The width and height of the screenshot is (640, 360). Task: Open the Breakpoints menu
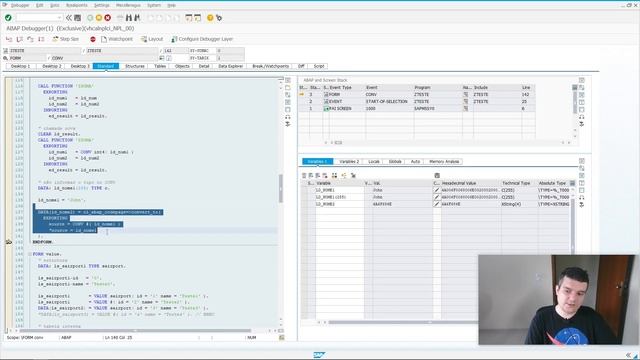point(77,5)
